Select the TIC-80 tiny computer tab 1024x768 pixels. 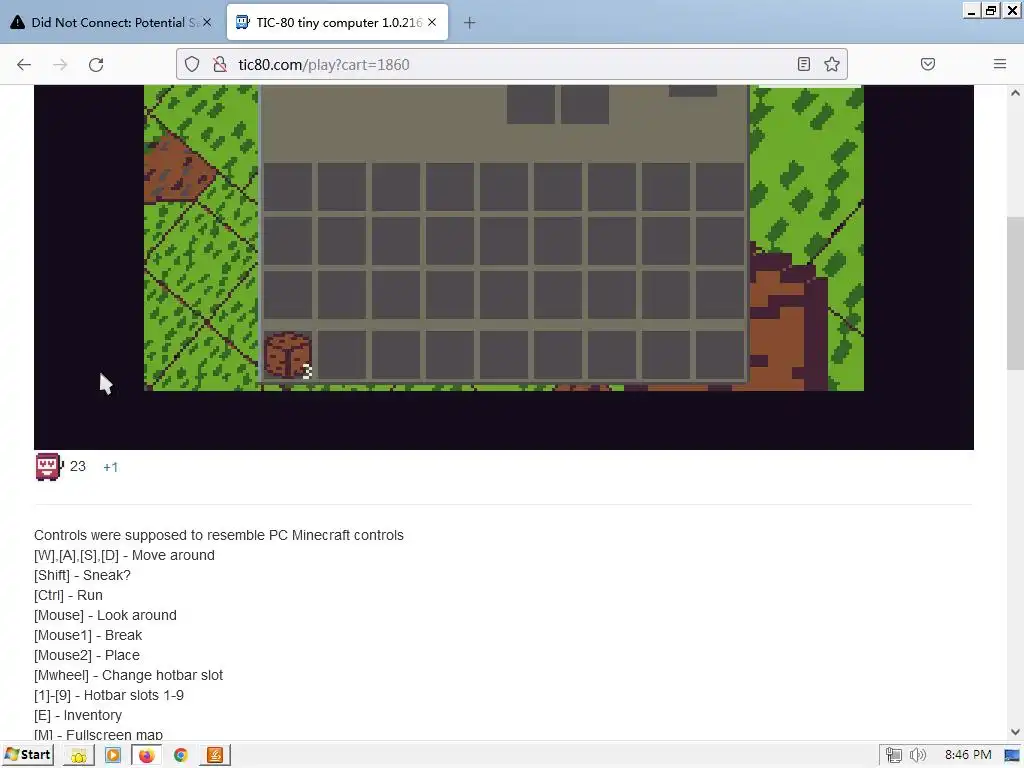point(338,22)
